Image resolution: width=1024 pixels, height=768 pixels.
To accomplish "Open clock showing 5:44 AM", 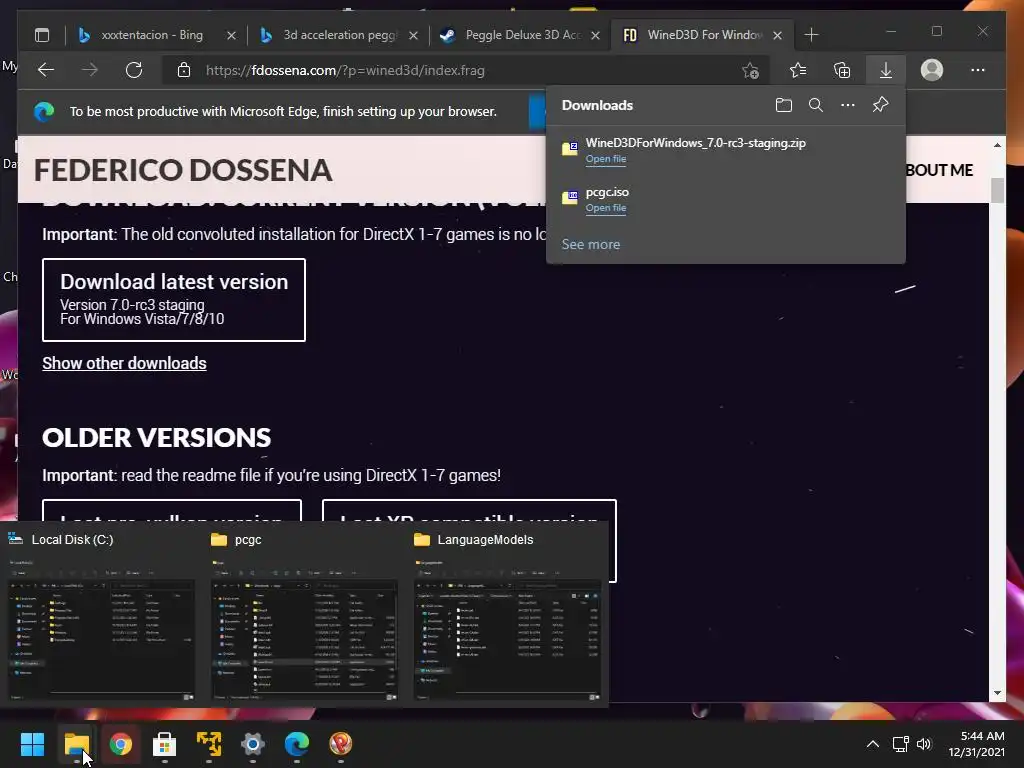I will pos(976,744).
